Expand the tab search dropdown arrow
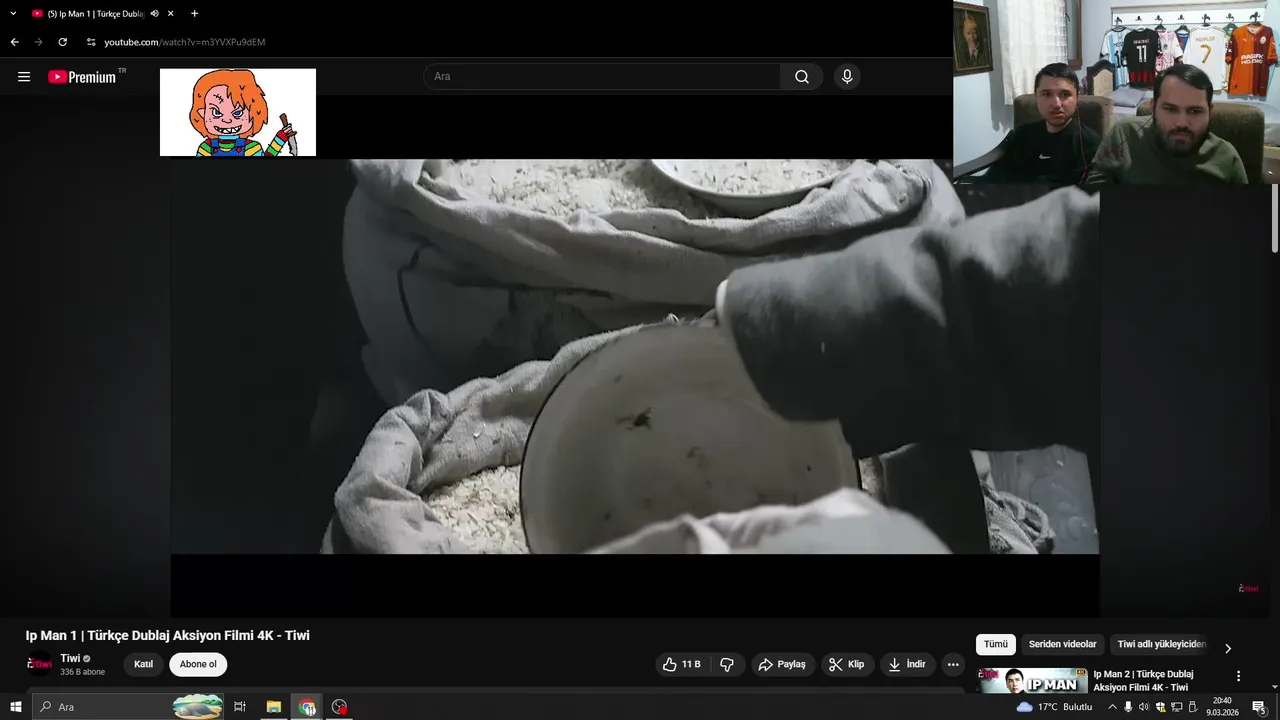 point(13,14)
